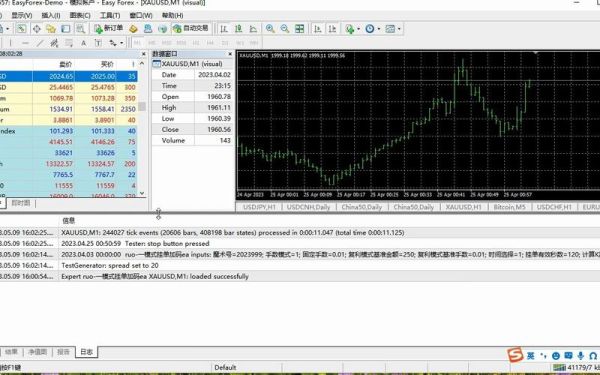
Task: Switch chart to candlesticks view
Action: [x=238, y=29]
